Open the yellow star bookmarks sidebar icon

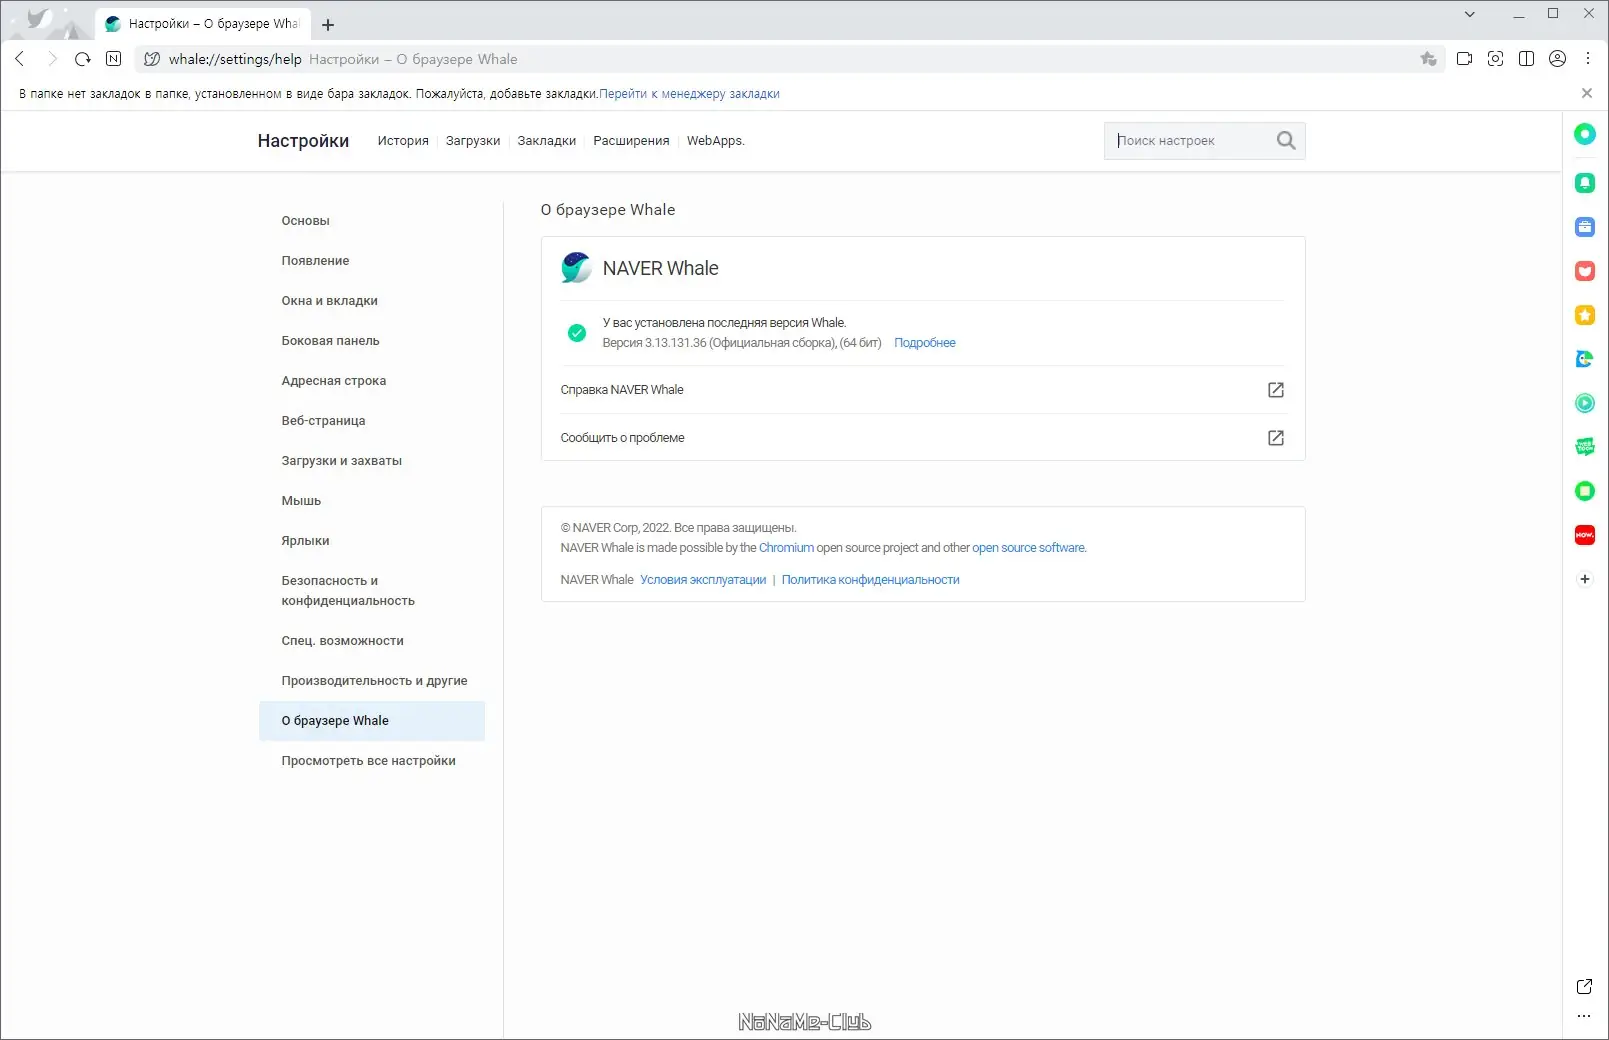pyautogui.click(x=1585, y=315)
